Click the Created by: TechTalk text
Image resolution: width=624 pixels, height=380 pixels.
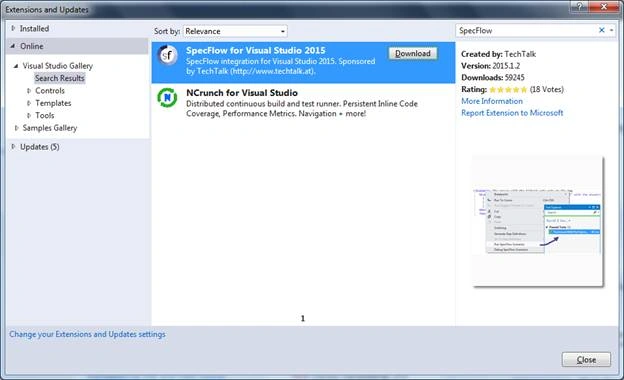pos(499,54)
